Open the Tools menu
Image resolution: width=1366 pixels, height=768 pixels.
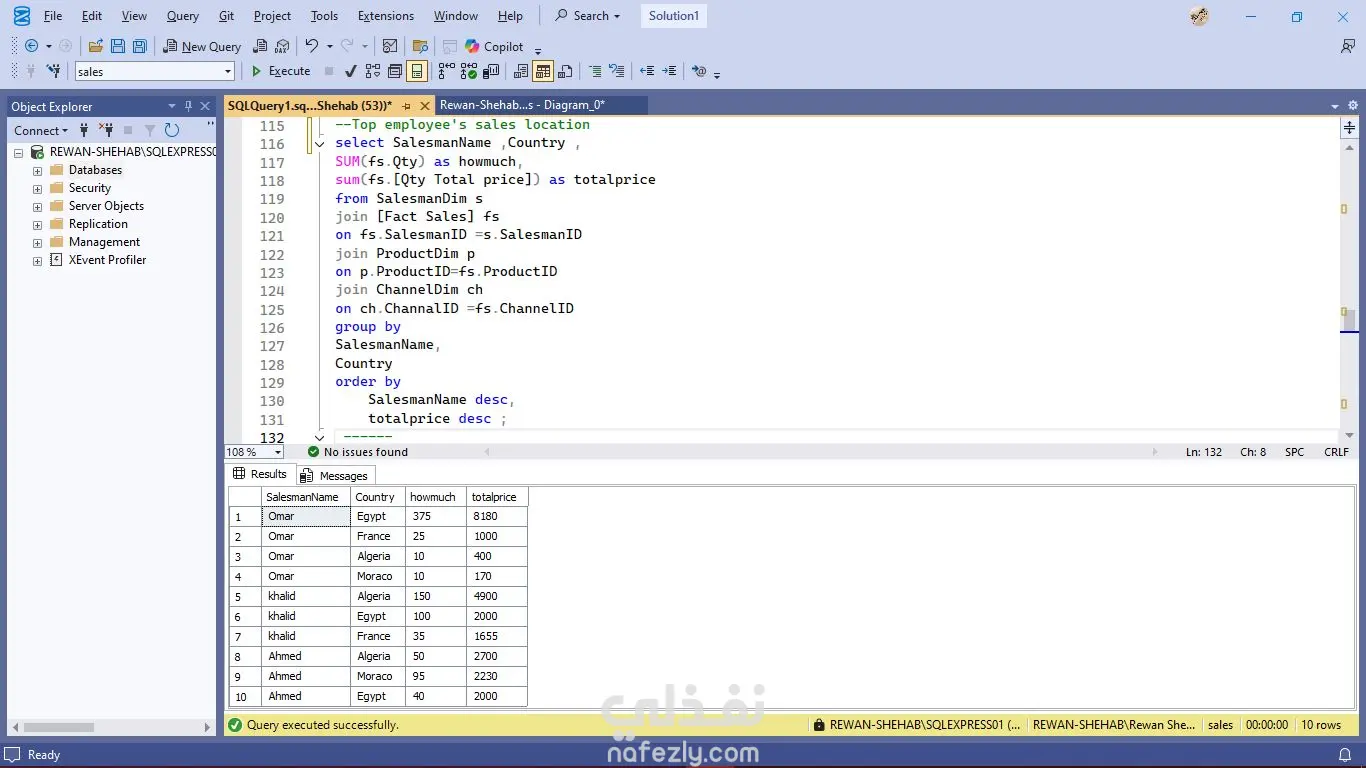[x=324, y=16]
